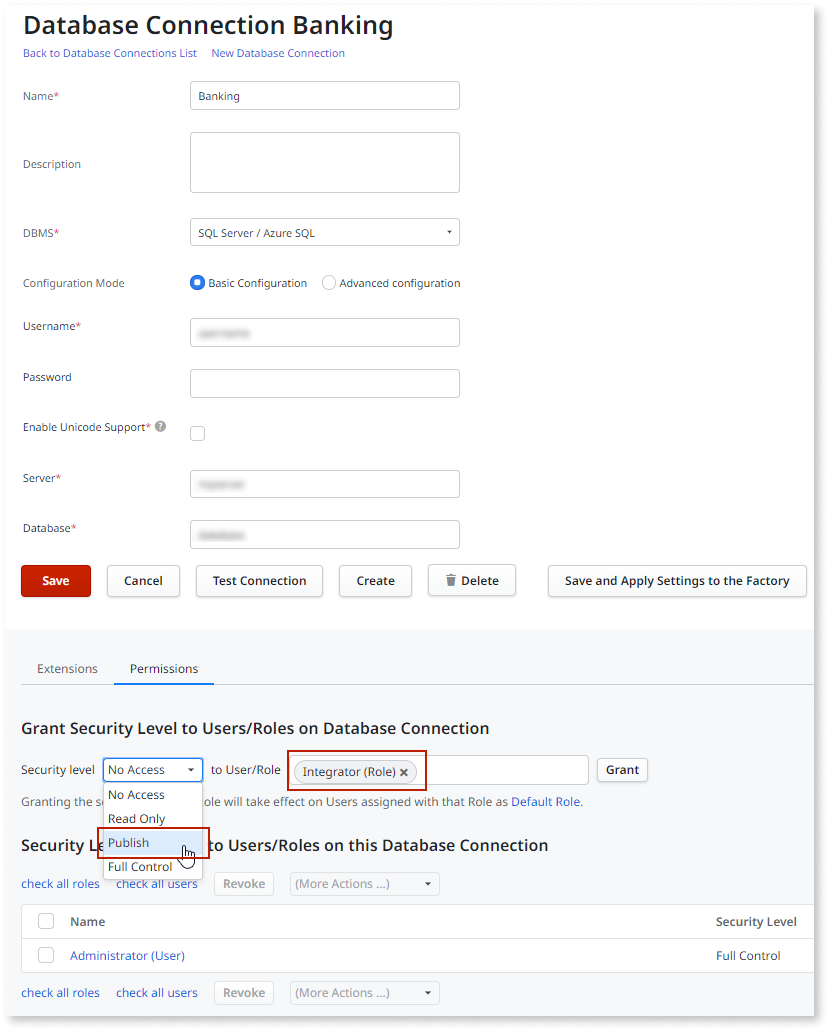
Task: Click the lower check all users link
Action: coord(157,993)
